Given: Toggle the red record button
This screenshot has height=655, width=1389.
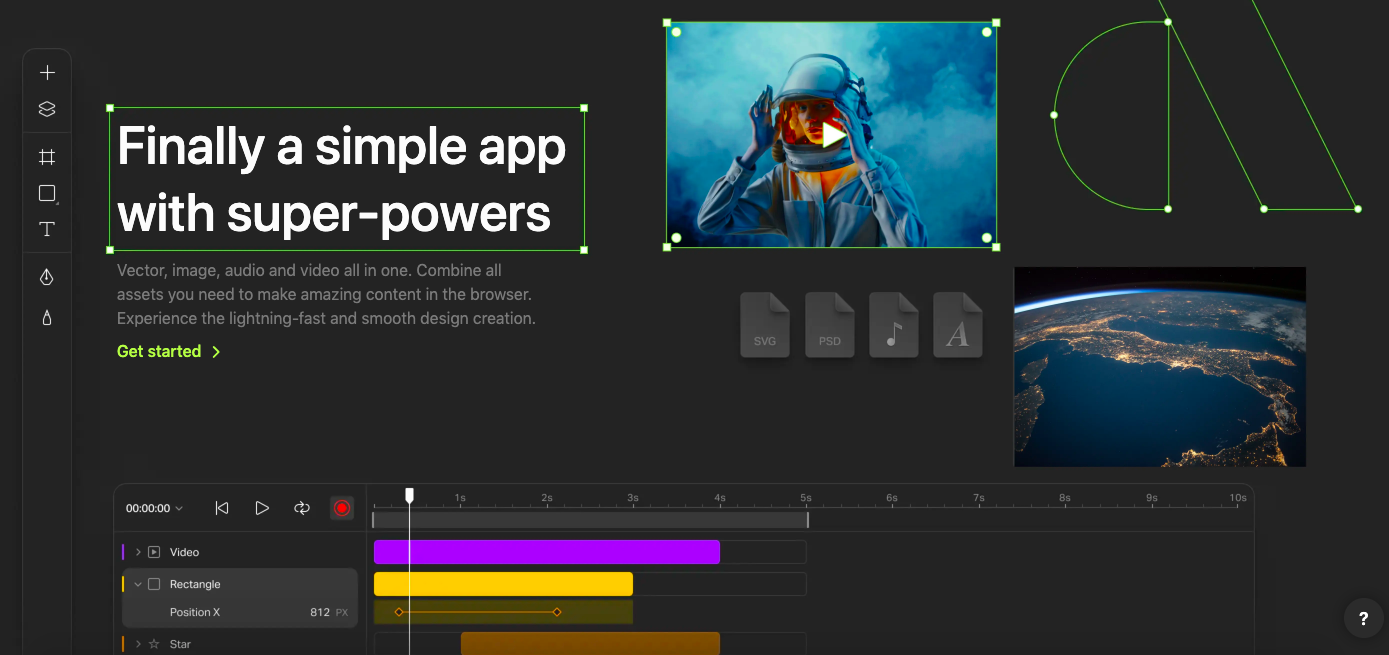Looking at the screenshot, I should coord(342,508).
